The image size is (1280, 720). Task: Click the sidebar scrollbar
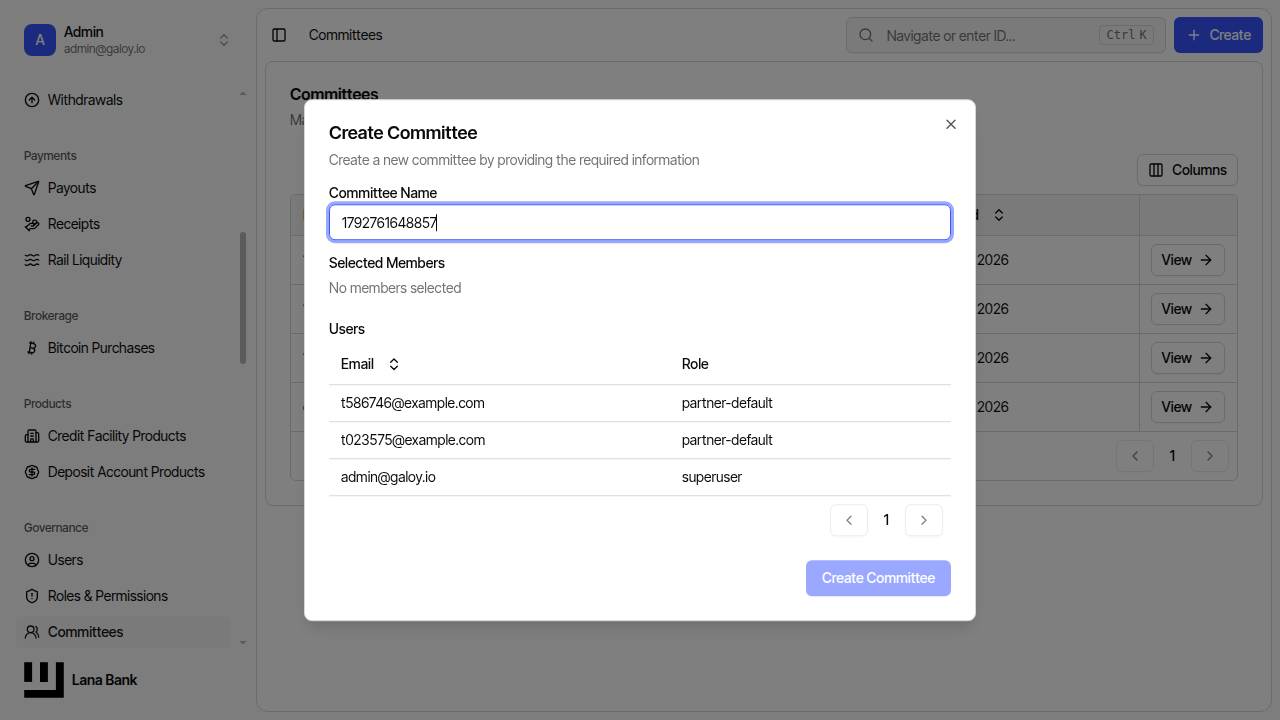(x=243, y=298)
